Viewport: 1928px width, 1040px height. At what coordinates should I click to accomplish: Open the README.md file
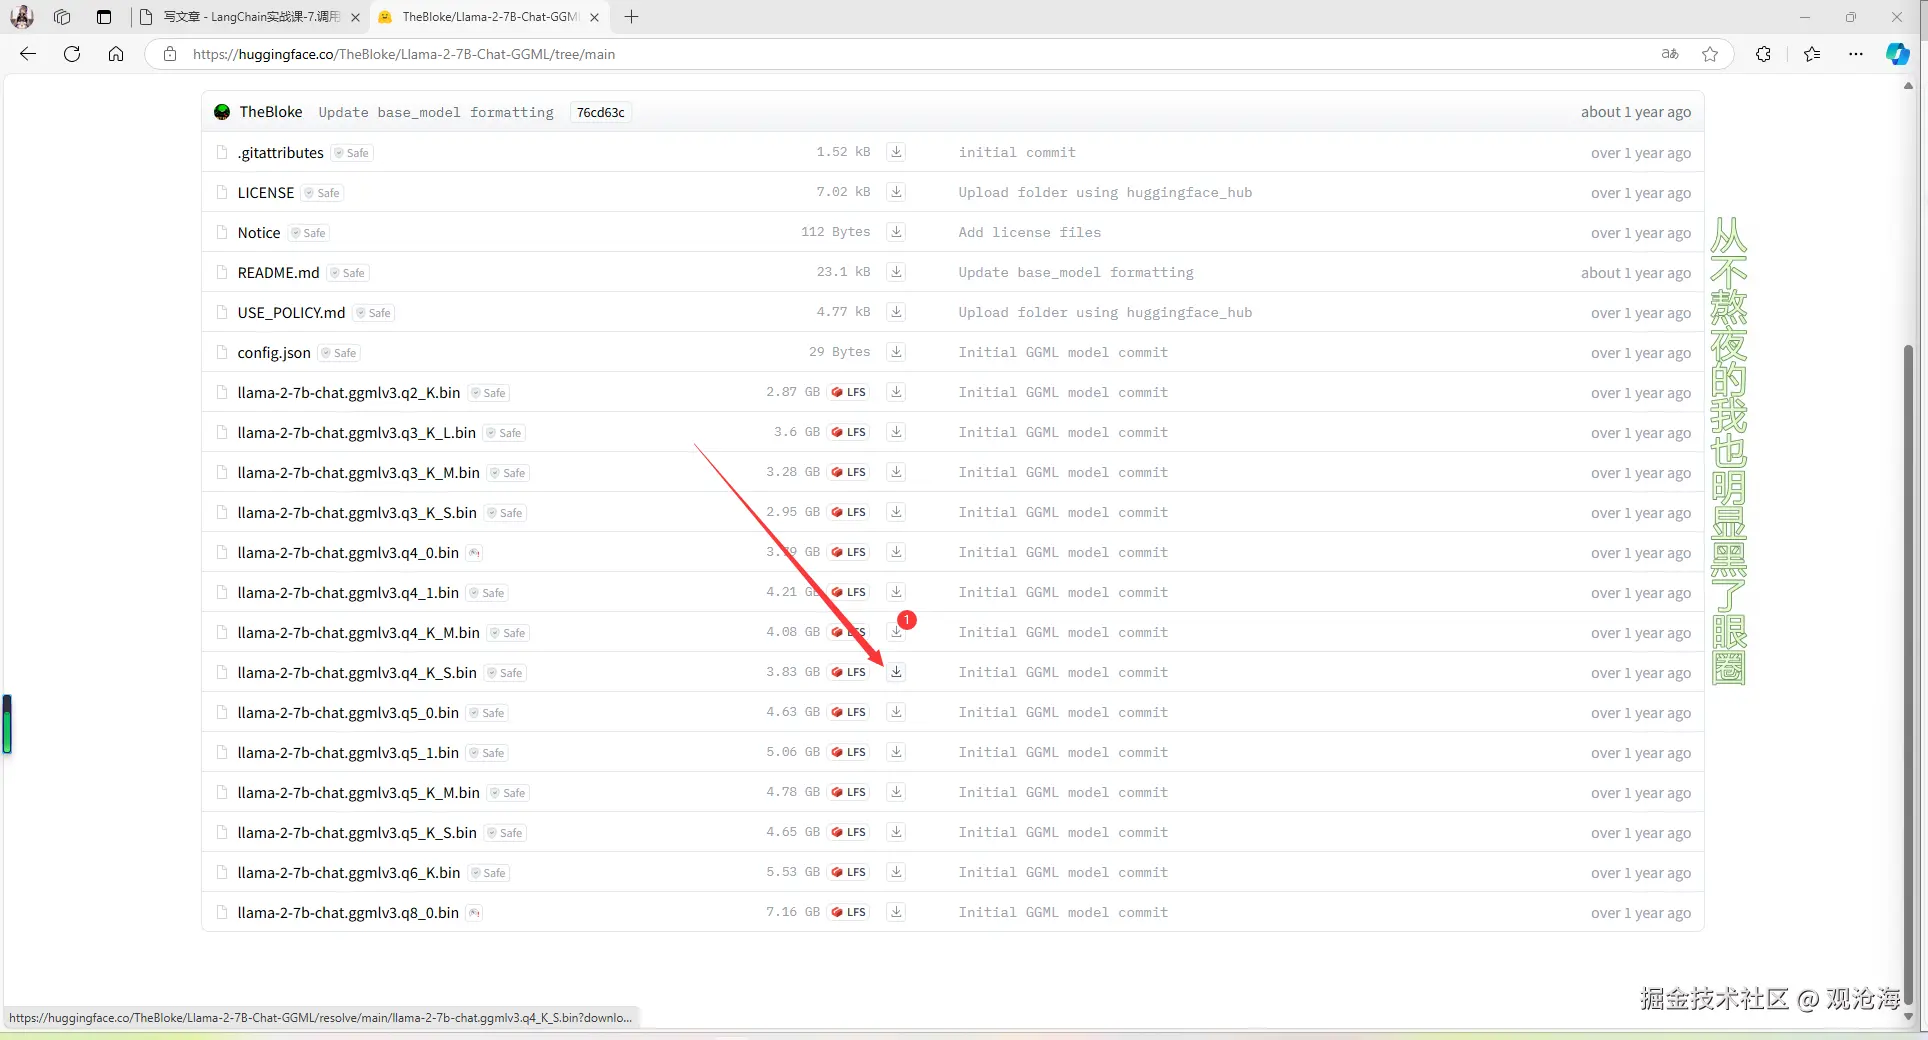278,272
